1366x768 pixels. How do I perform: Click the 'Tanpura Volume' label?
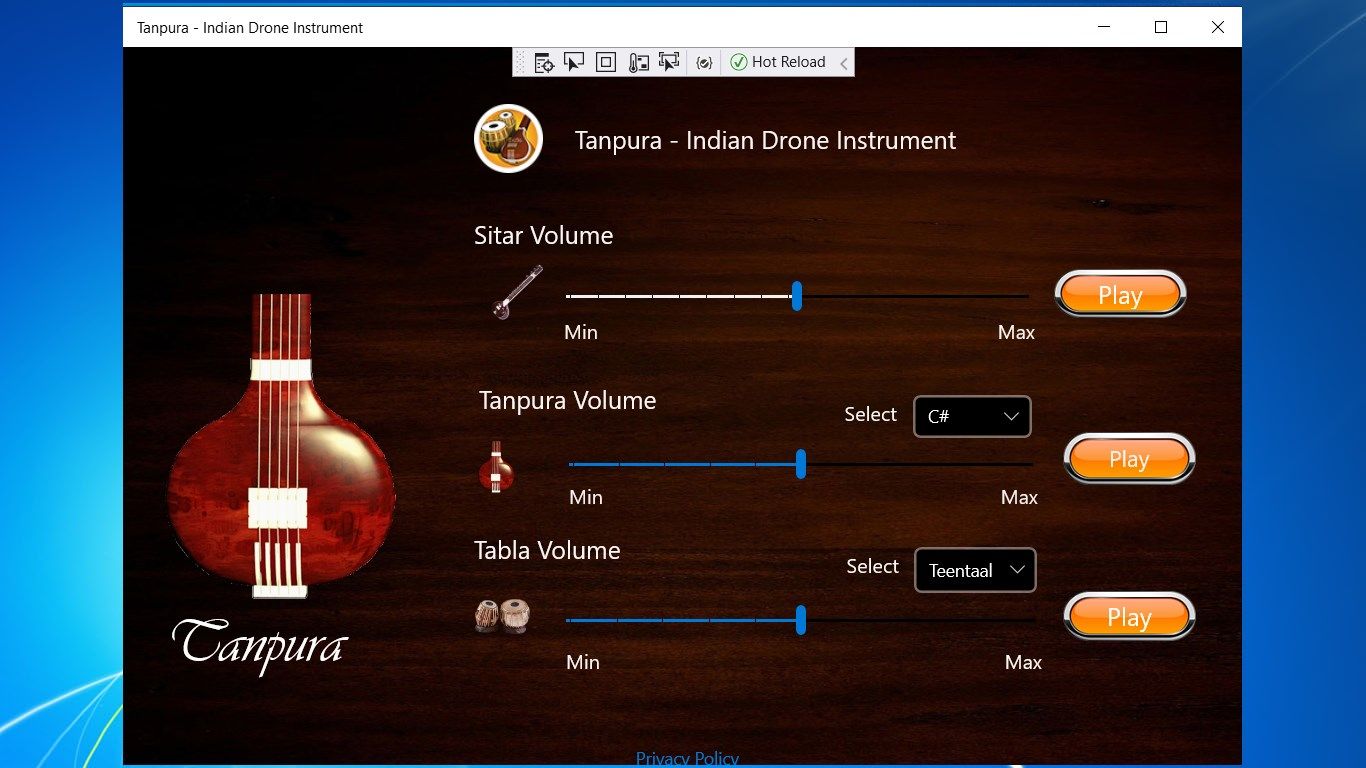point(567,401)
